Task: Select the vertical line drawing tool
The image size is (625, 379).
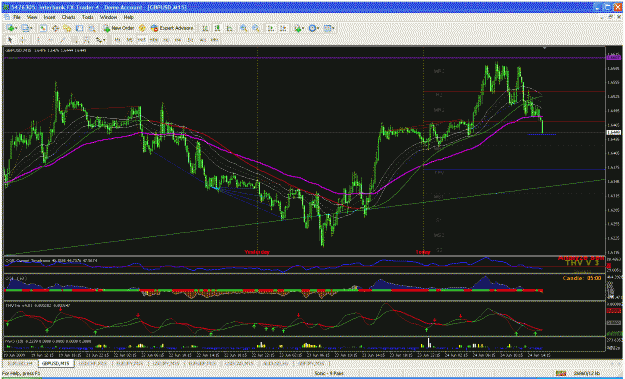Action: click(38, 40)
